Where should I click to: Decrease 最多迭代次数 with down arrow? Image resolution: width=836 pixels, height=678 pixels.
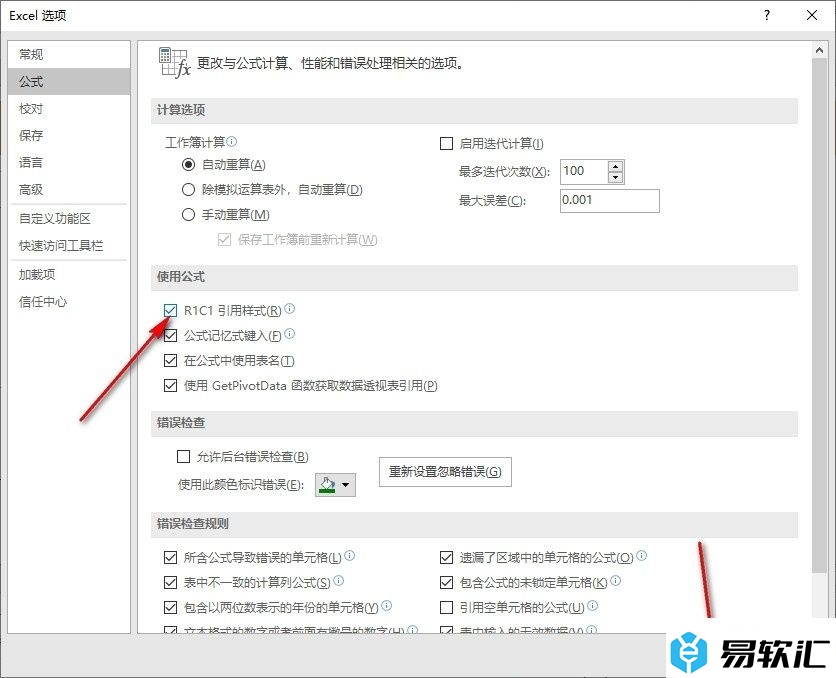(x=616, y=177)
